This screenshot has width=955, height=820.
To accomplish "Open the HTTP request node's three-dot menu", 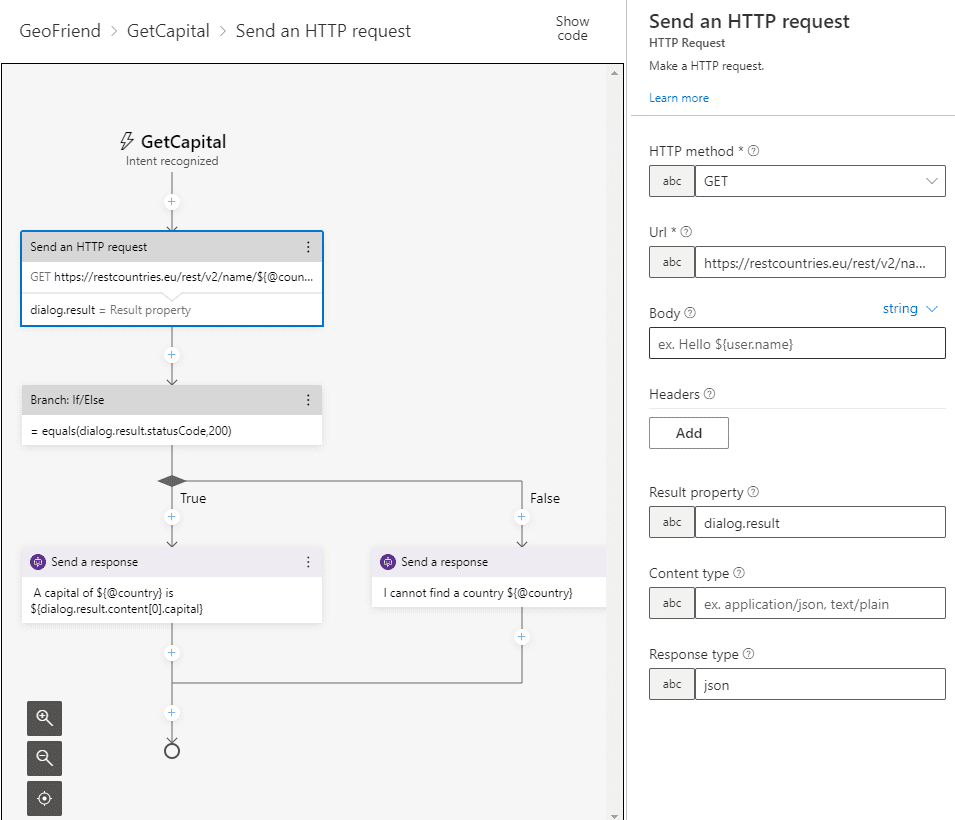I will [308, 247].
